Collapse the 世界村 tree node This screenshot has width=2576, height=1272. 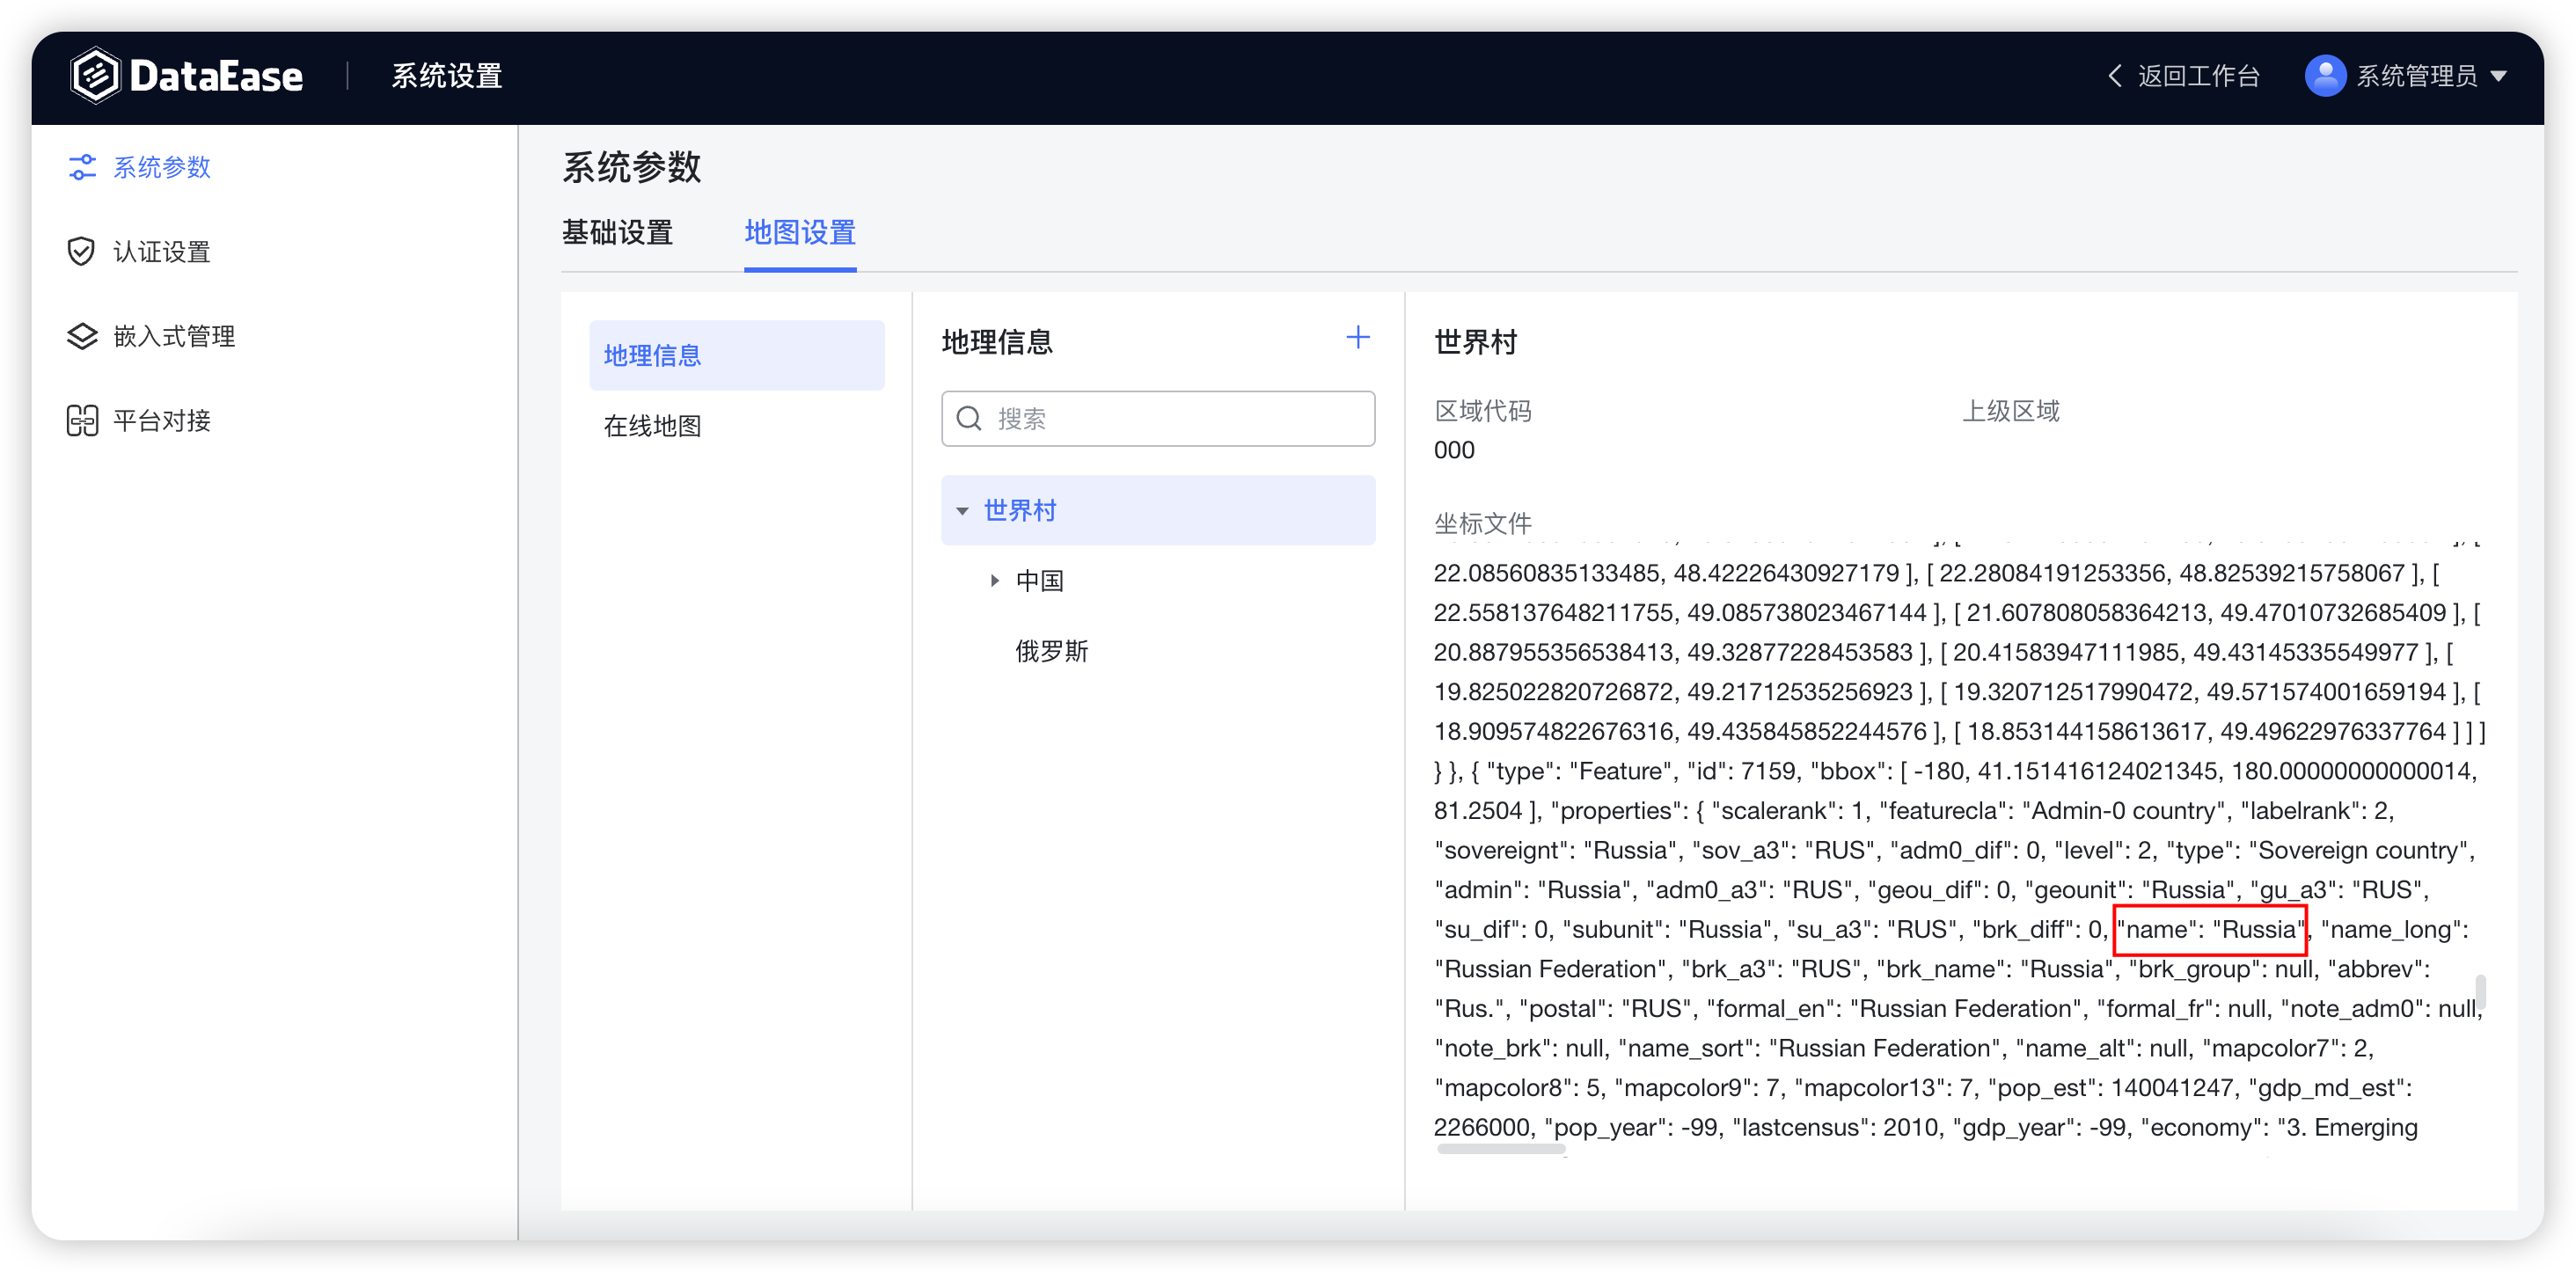click(963, 510)
